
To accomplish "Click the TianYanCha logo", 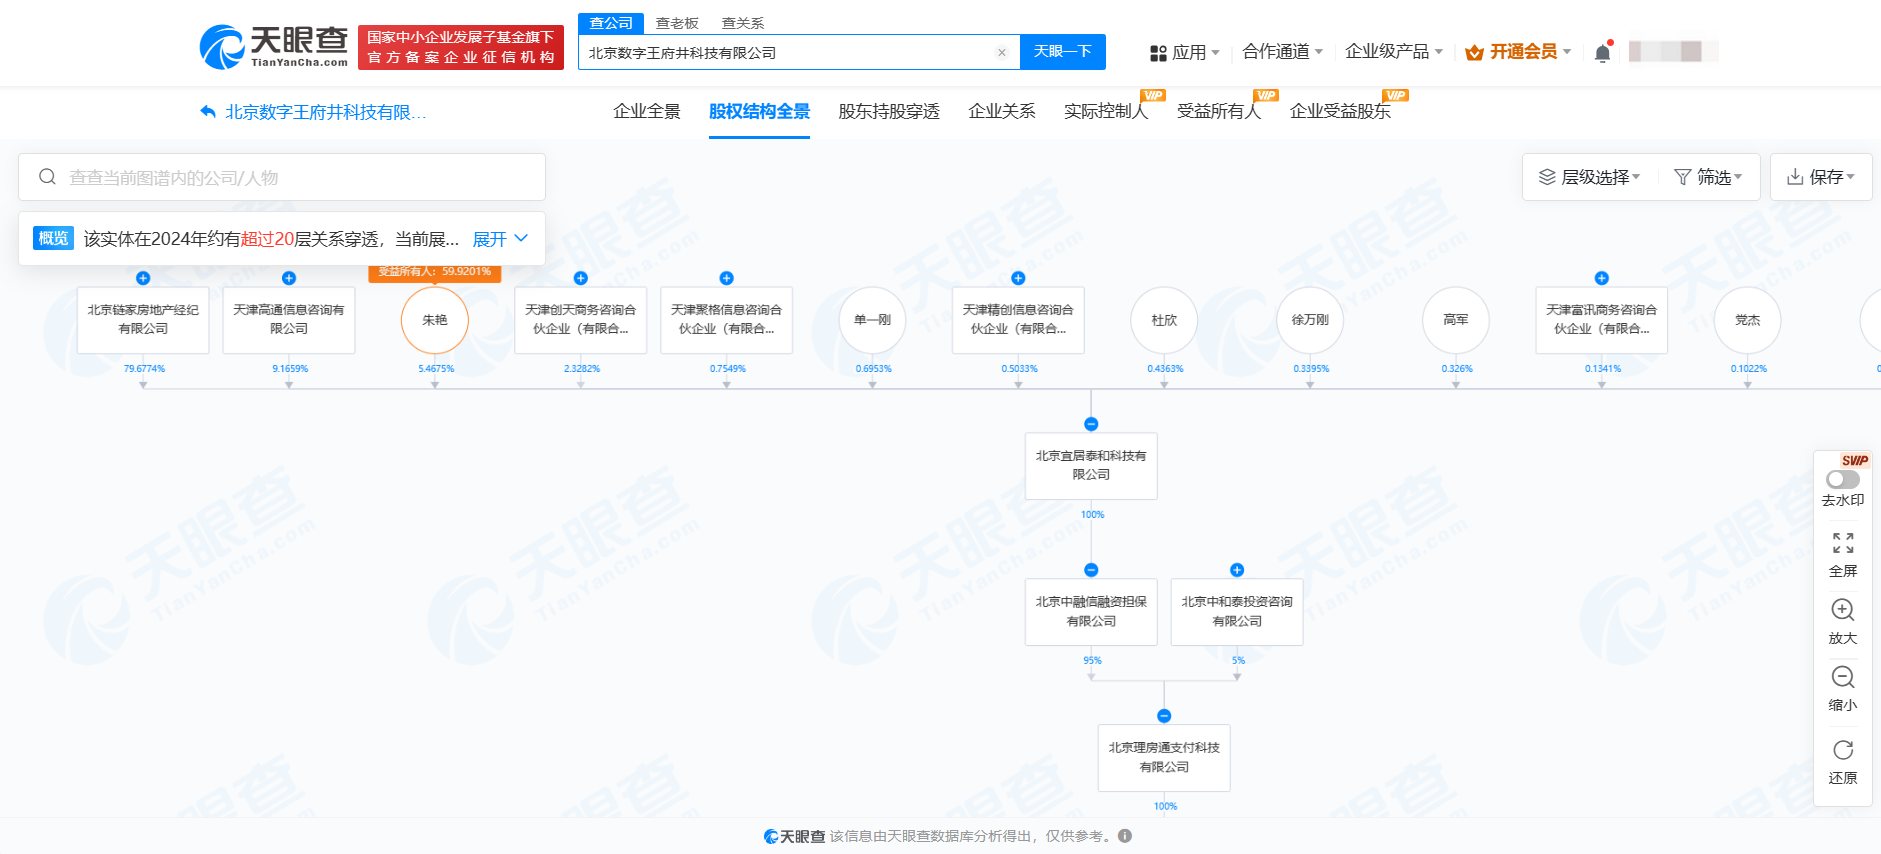I will [x=274, y=47].
